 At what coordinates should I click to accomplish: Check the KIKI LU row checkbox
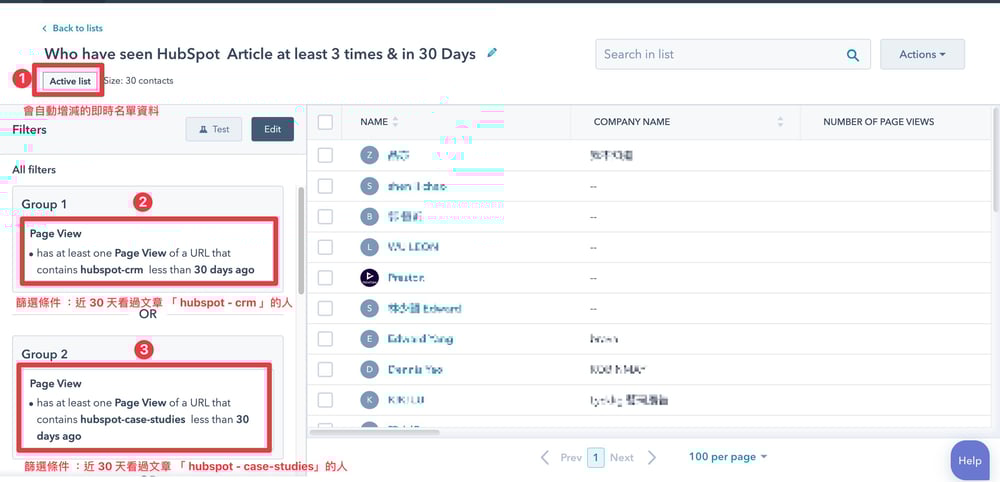point(325,400)
